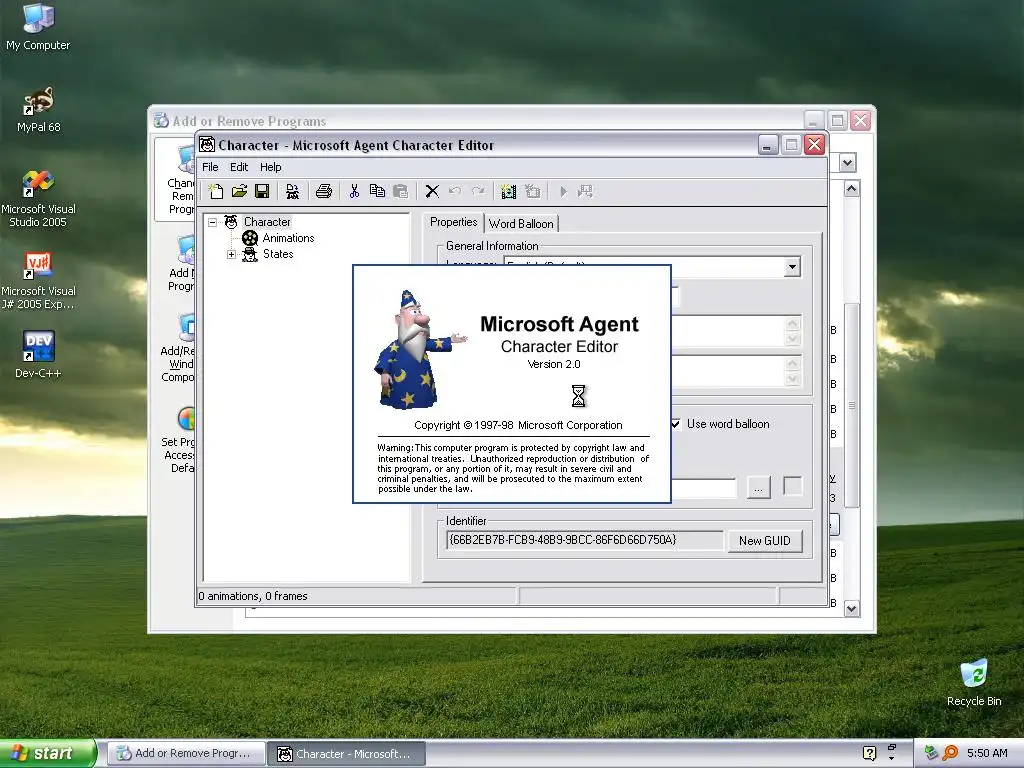Click the Identifier GUID field
1024x768 pixels.
[x=585, y=540]
